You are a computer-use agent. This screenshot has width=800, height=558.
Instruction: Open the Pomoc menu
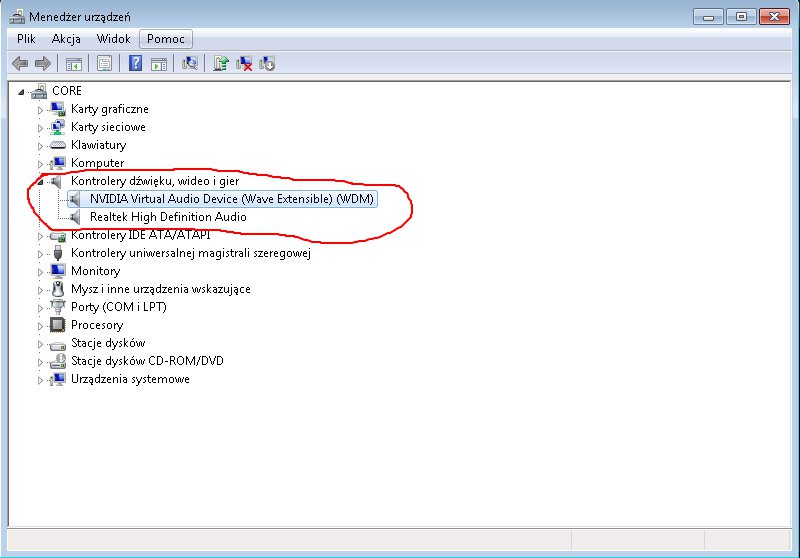(x=166, y=39)
